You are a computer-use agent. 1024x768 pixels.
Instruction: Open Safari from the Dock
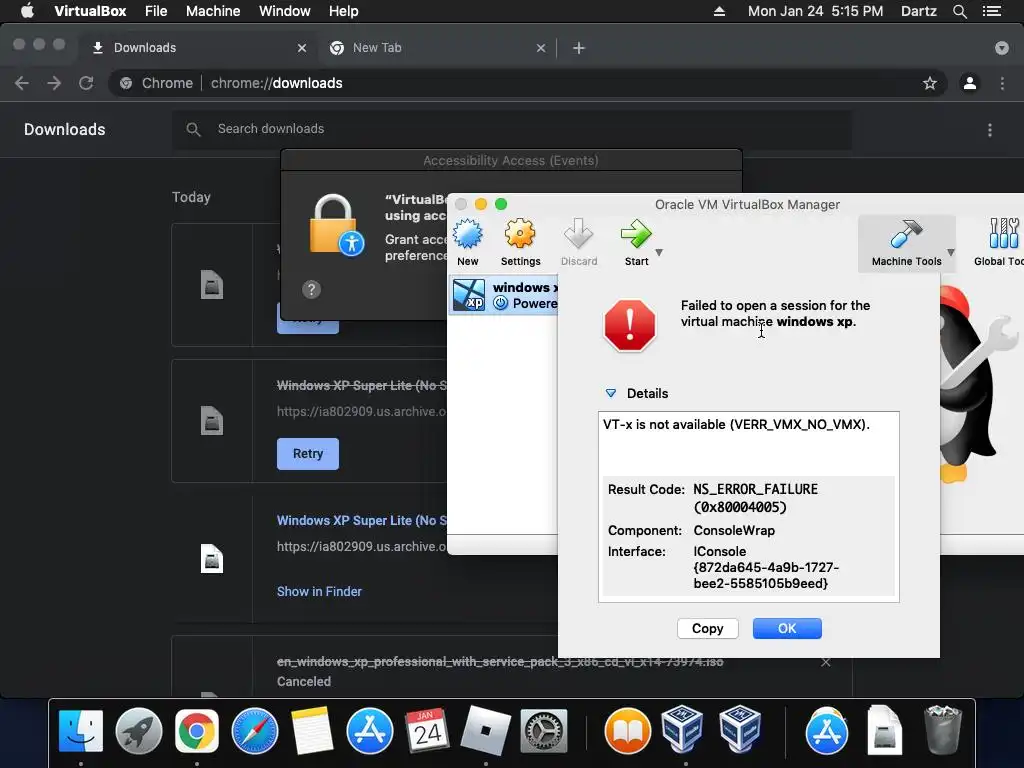(x=255, y=731)
